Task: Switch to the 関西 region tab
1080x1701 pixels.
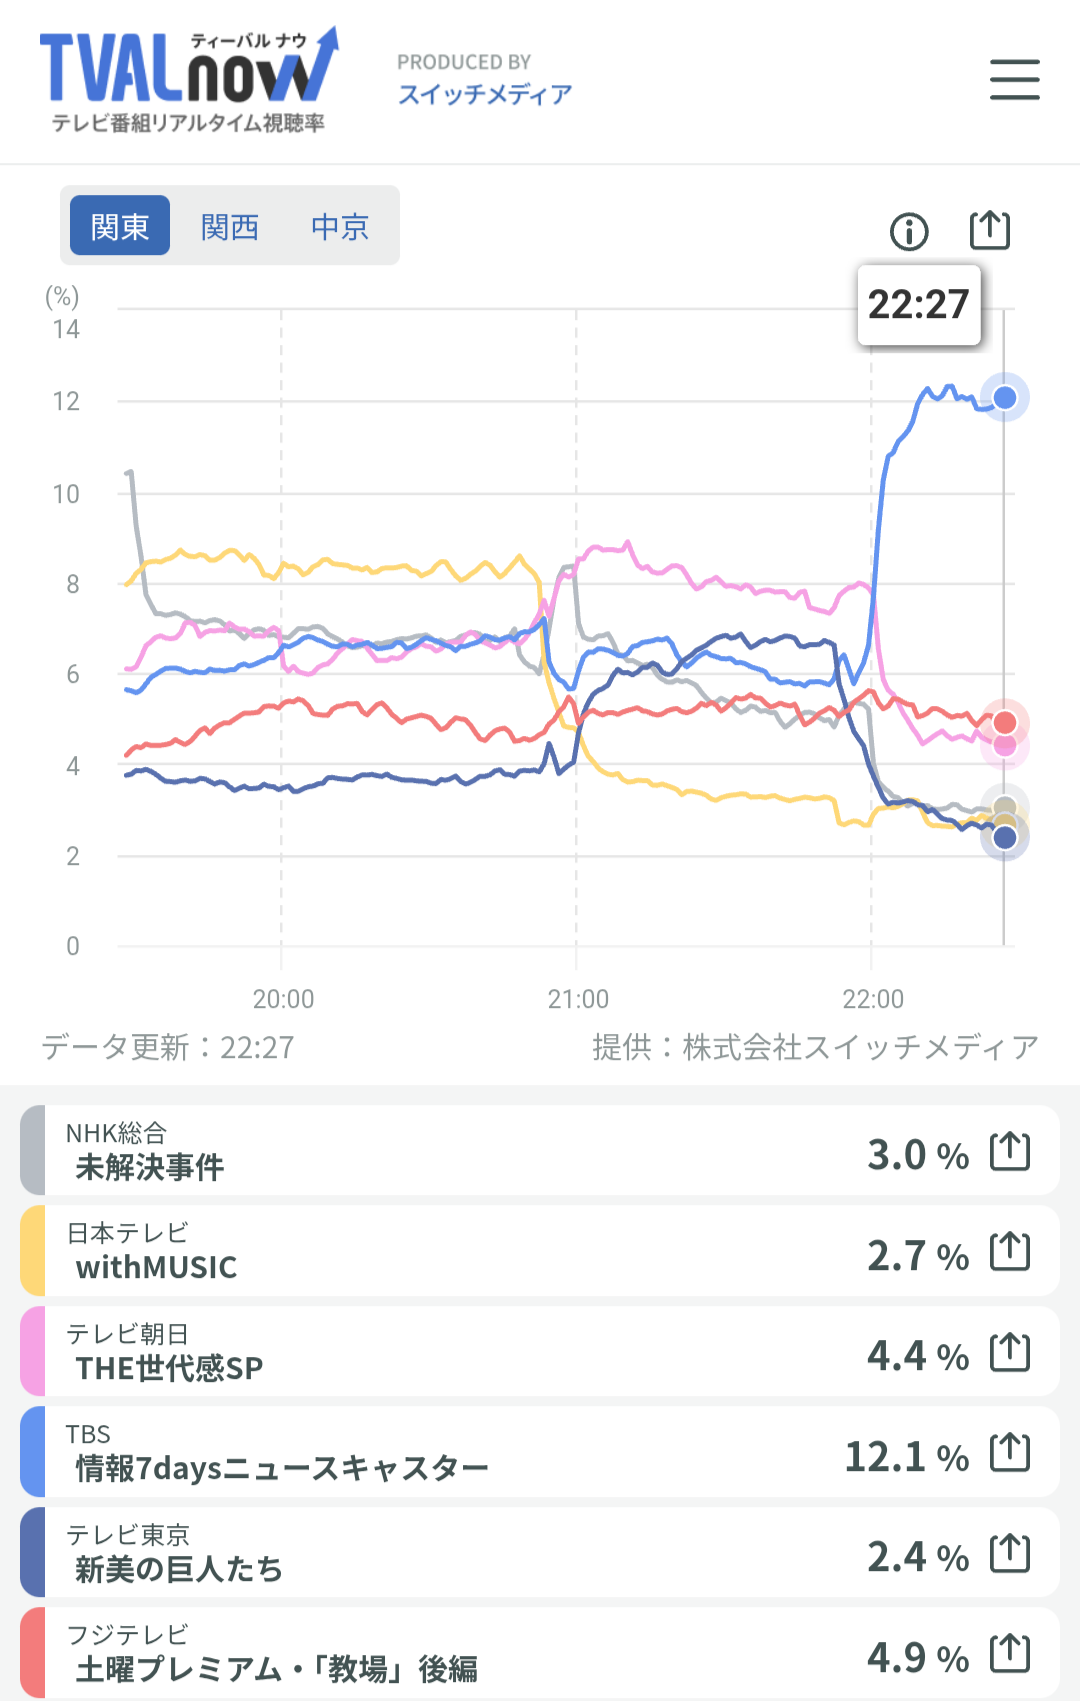Action: pyautogui.click(x=230, y=226)
